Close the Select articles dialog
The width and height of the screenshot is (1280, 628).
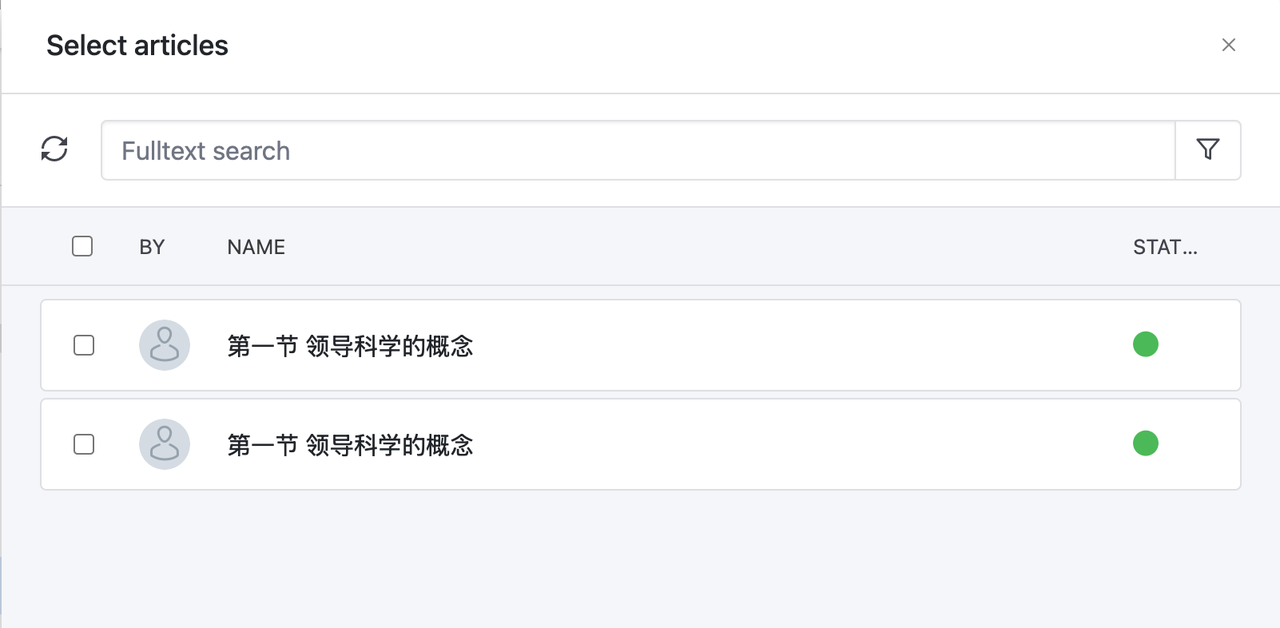(1229, 45)
